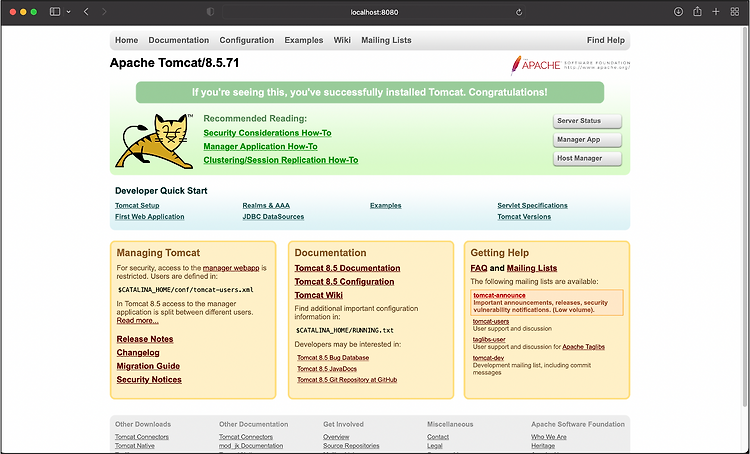Open the Apache Taglibs link
The image size is (750, 454).
tap(584, 347)
